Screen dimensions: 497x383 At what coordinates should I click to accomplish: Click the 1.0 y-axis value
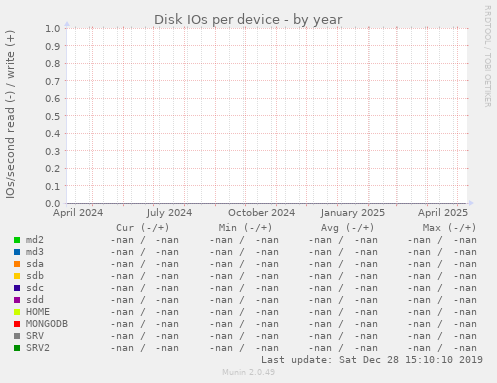point(53,29)
